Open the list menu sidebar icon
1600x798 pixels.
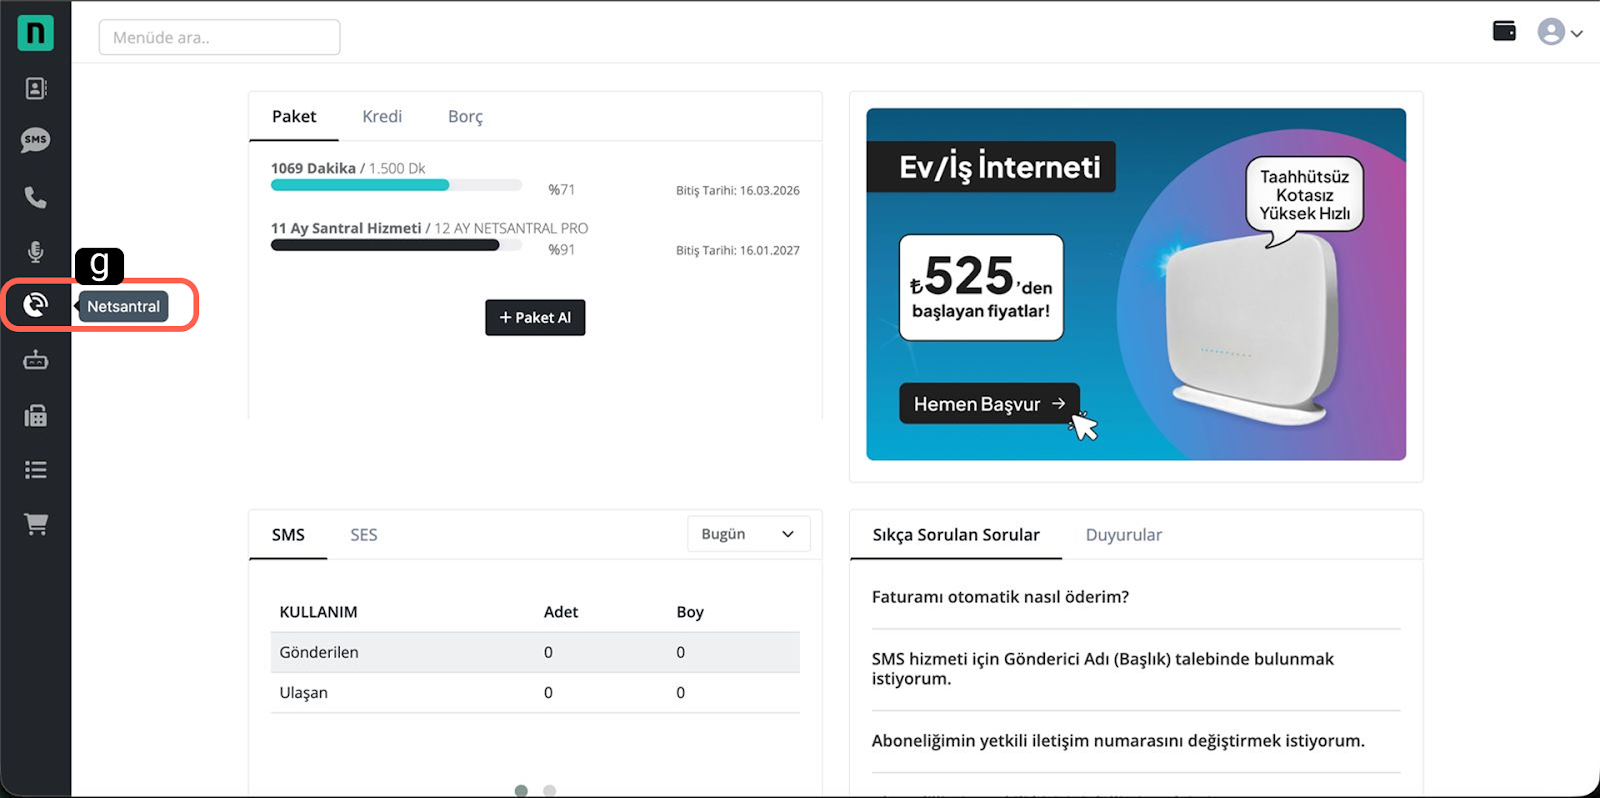(x=36, y=469)
